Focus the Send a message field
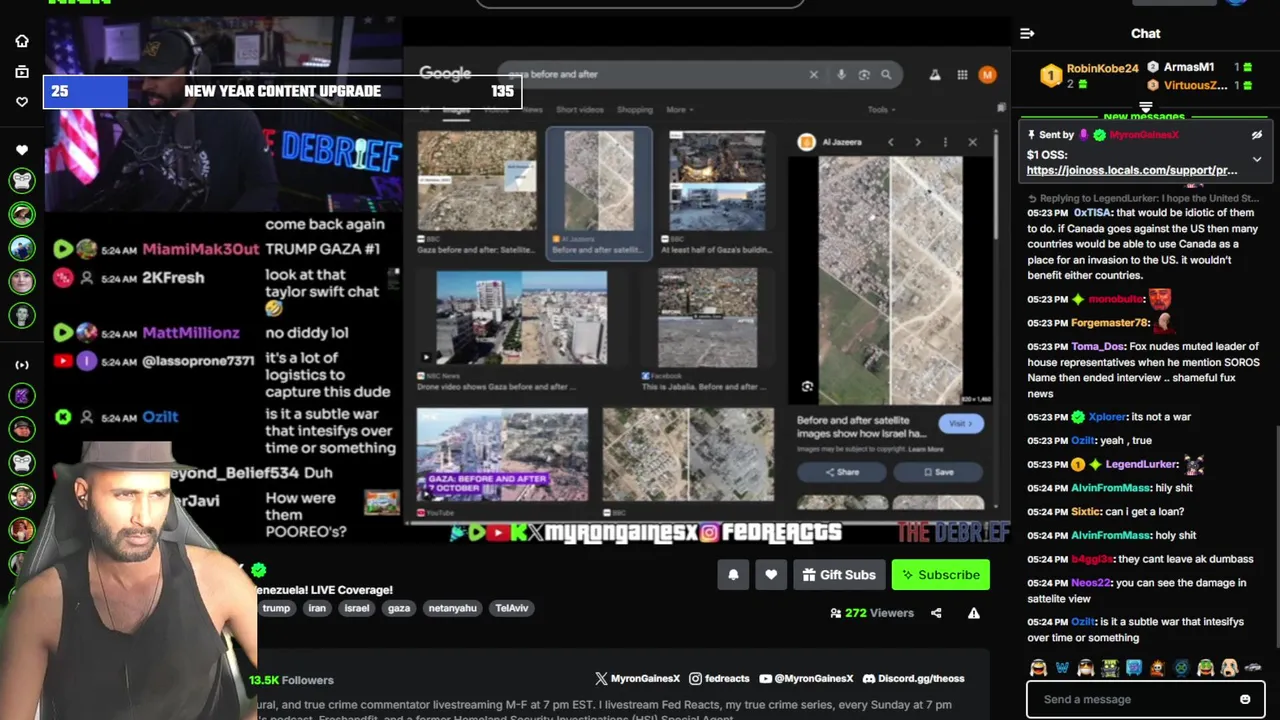Viewport: 1280px width, 720px height. (x=1145, y=699)
